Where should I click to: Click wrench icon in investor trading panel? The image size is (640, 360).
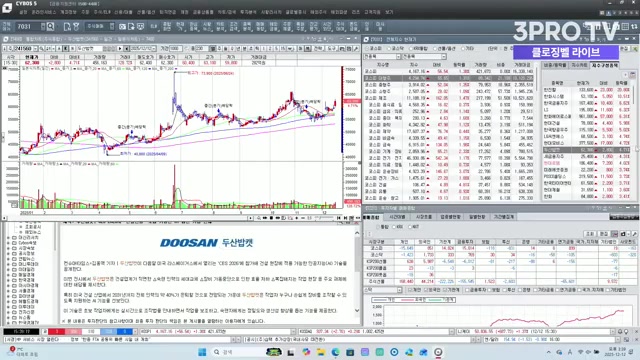[635, 234]
